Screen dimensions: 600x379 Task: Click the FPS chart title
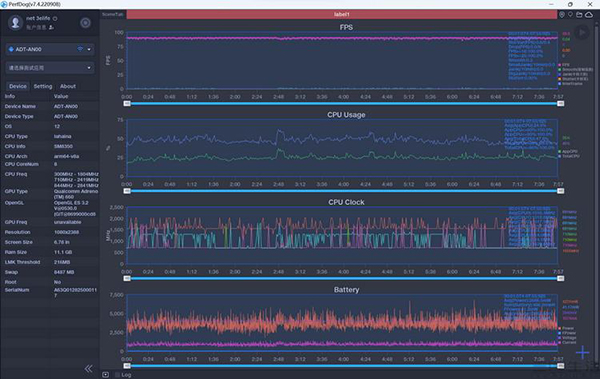click(346, 28)
